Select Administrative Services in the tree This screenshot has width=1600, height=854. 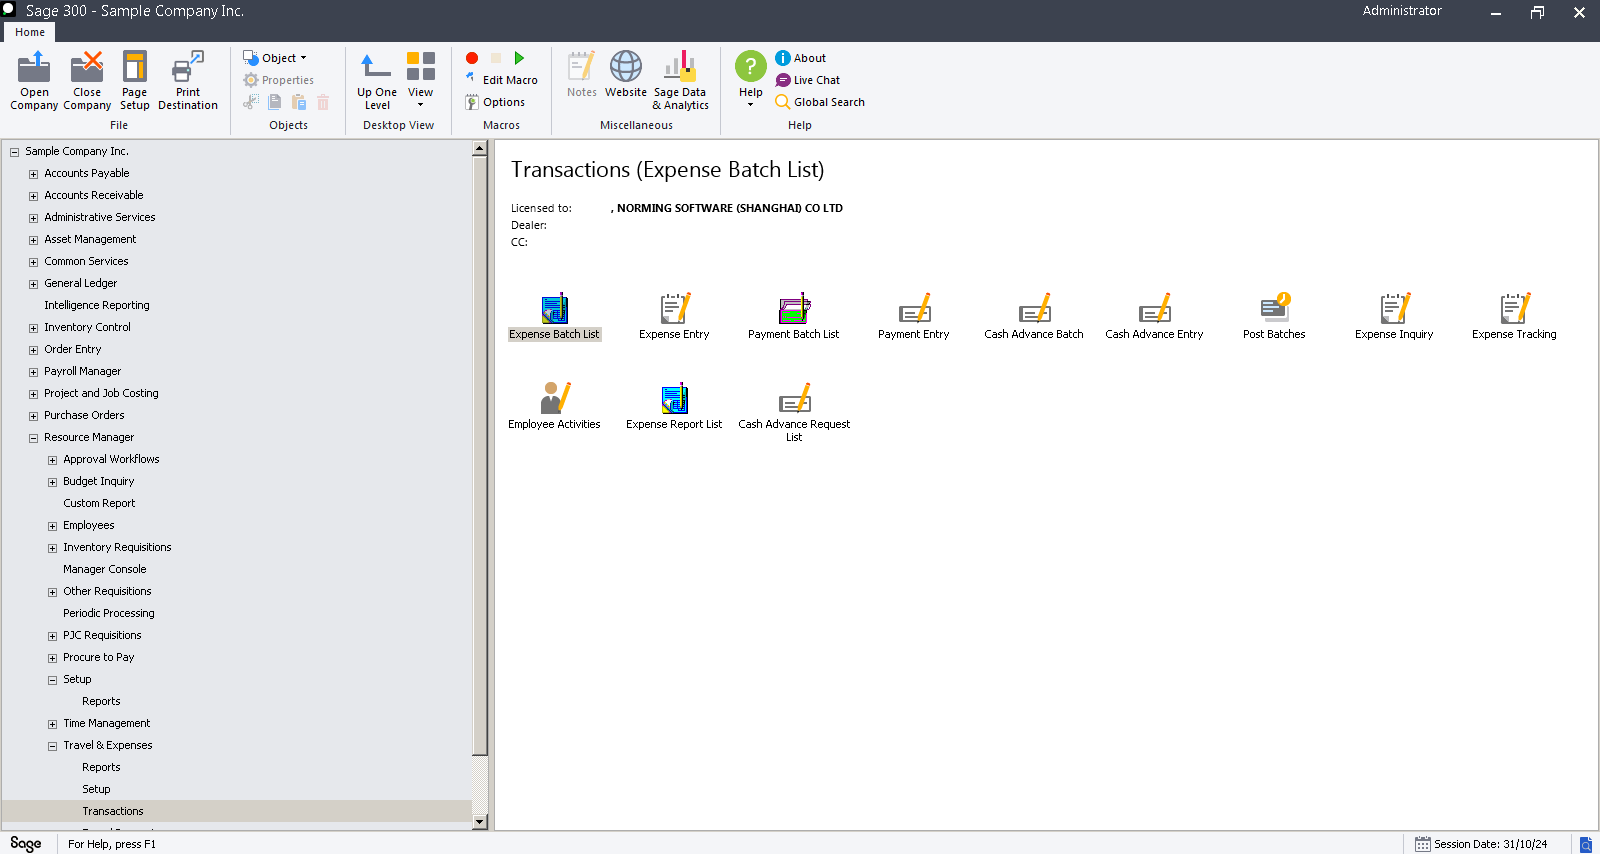(x=100, y=217)
